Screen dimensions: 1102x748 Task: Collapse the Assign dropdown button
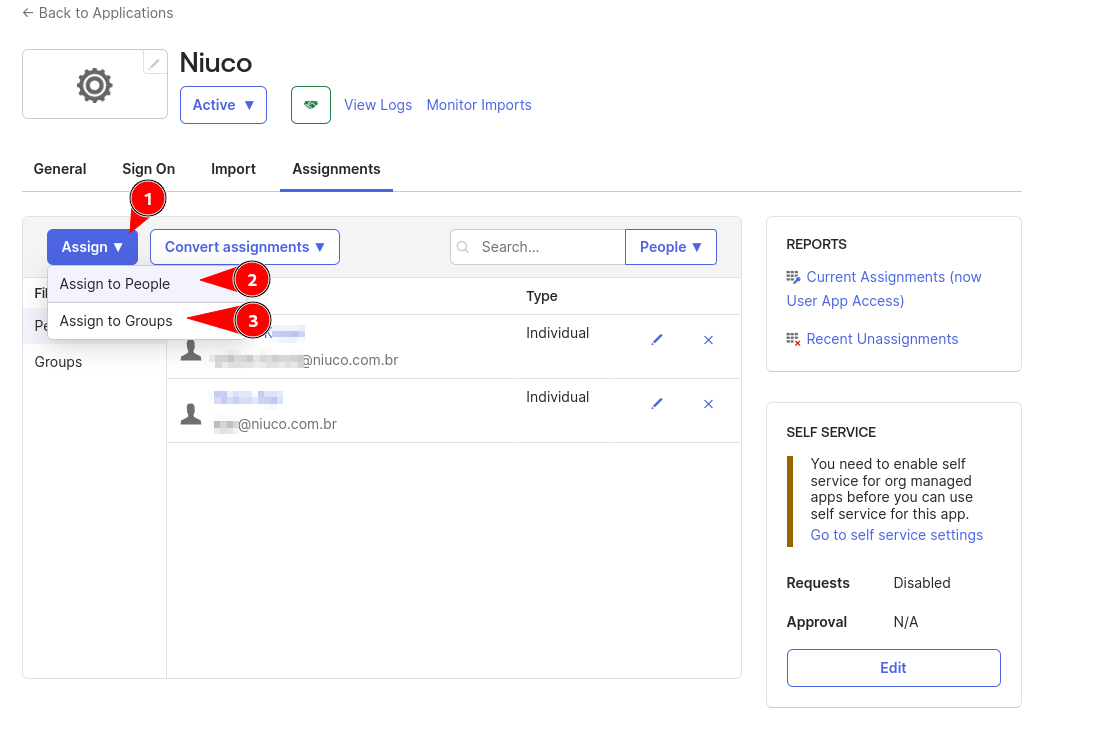(92, 247)
